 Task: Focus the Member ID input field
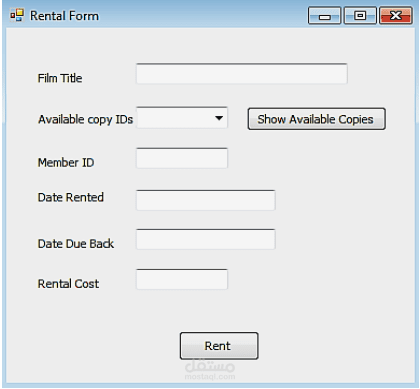(x=182, y=158)
